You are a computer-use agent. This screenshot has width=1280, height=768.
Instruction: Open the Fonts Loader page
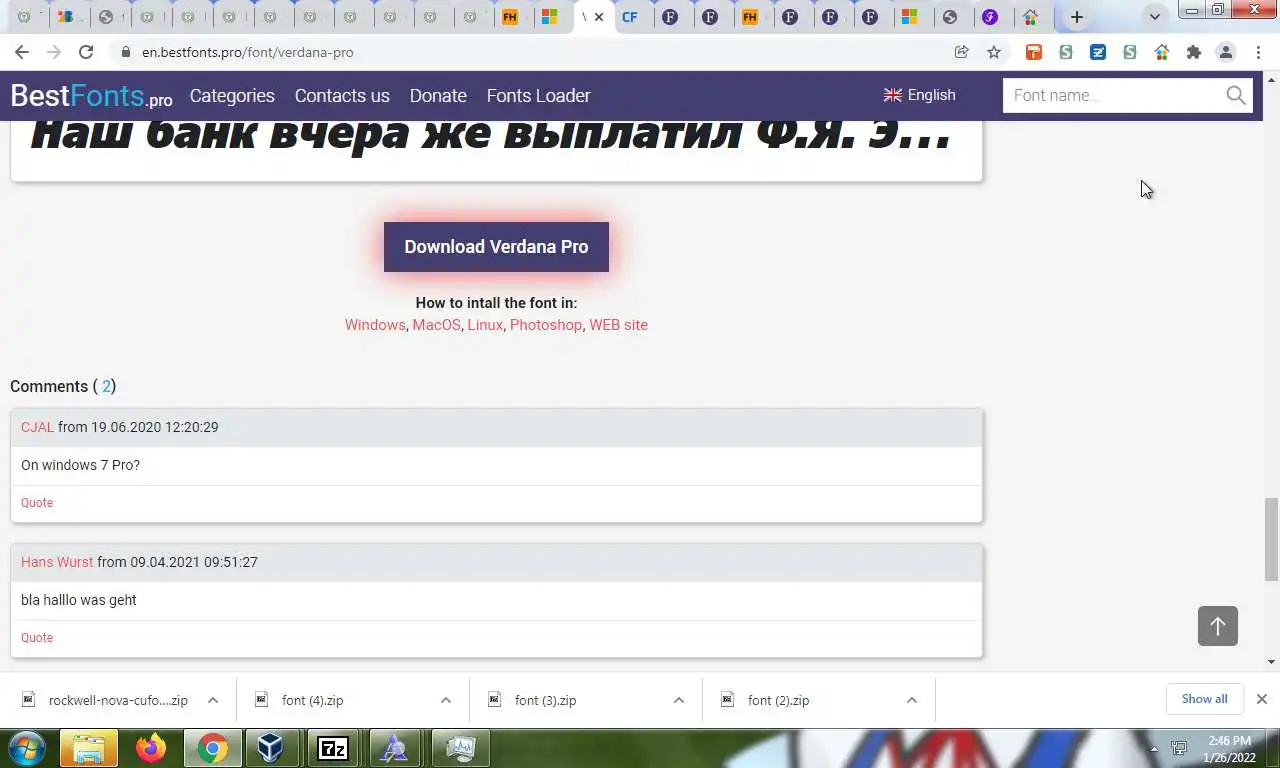(x=538, y=96)
